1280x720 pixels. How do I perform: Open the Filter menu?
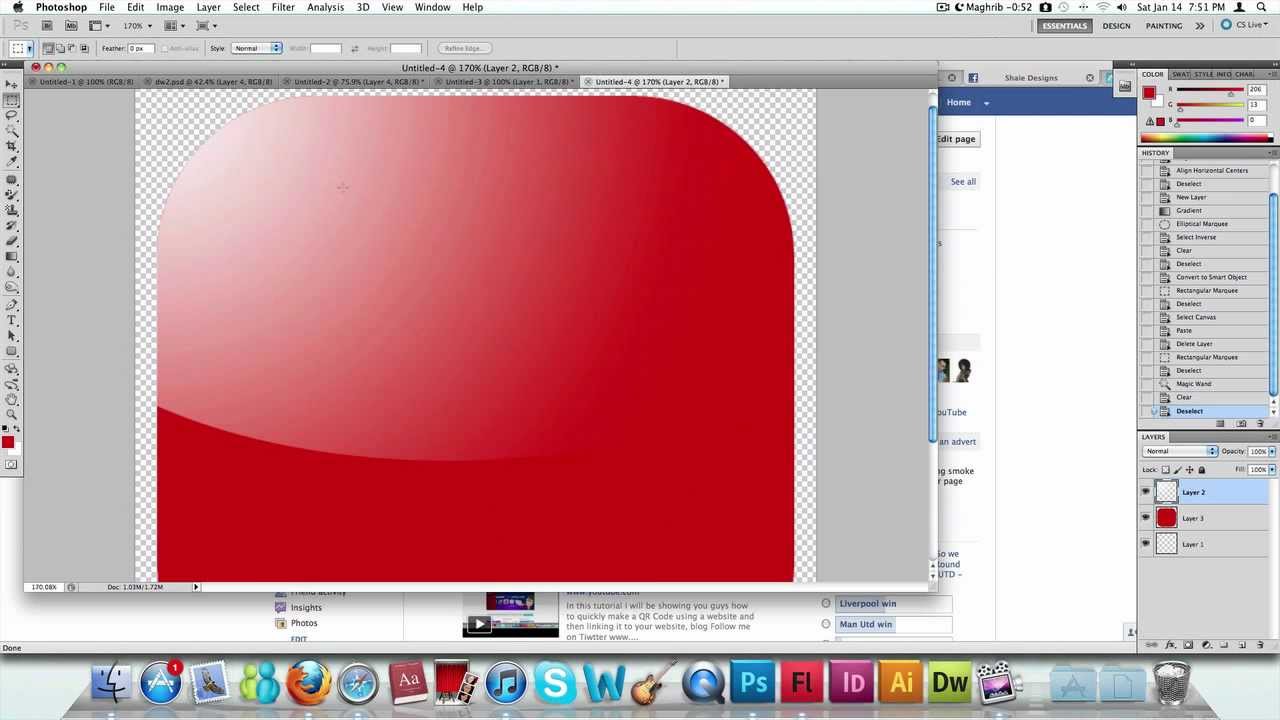click(283, 7)
